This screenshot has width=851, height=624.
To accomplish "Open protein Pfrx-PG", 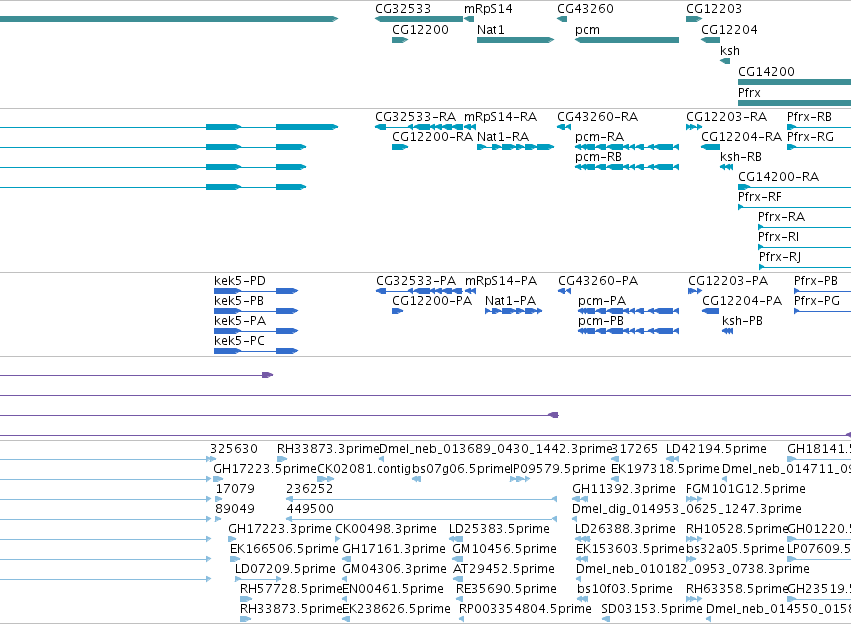I will pyautogui.click(x=817, y=301).
